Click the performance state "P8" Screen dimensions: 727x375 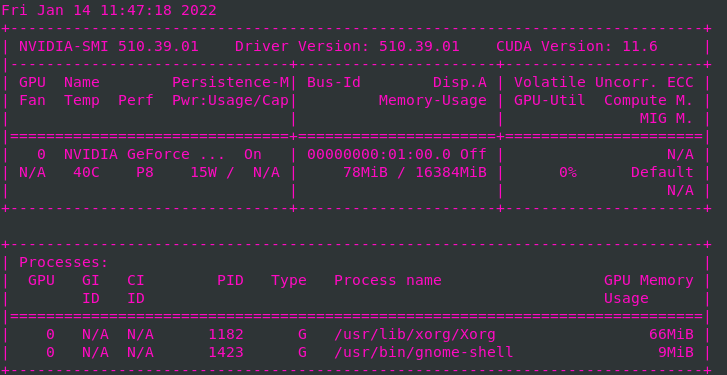[145, 172]
